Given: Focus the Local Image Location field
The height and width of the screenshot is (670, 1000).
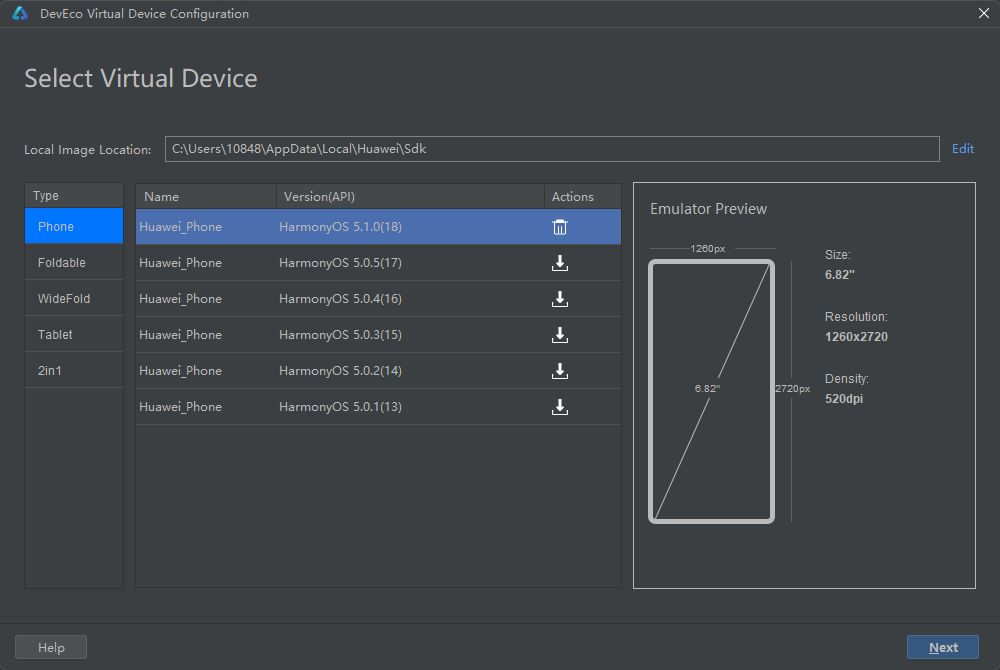Looking at the screenshot, I should [552, 149].
